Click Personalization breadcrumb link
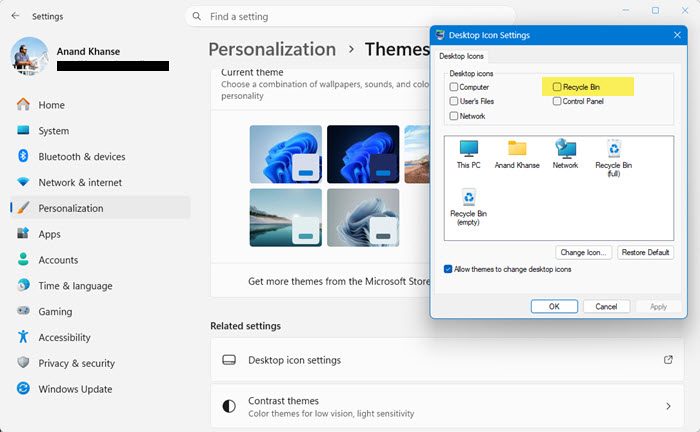Screen dimensions: 700x432 (x=272, y=49)
